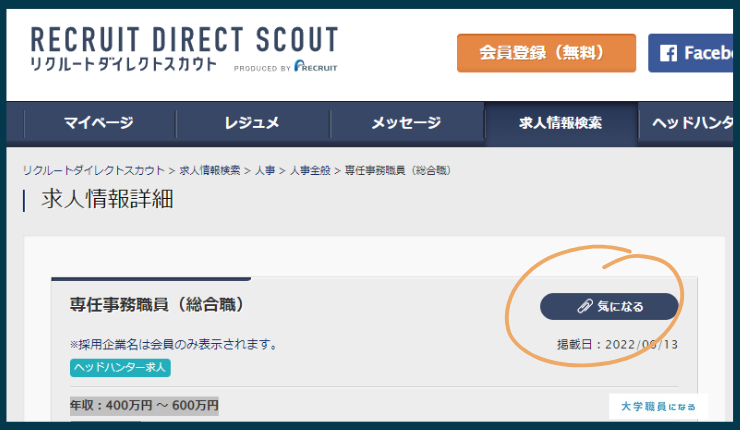Click リクルートダイレクトスカウト breadcrumb link
This screenshot has width=740, height=430.
[x=94, y=171]
